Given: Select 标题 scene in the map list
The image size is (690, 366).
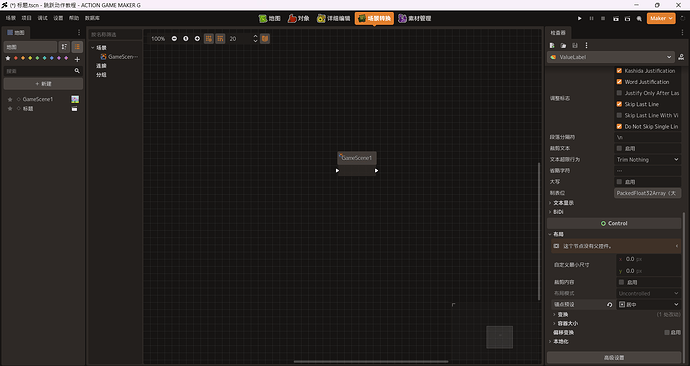Looking at the screenshot, I should pyautogui.click(x=28, y=109).
